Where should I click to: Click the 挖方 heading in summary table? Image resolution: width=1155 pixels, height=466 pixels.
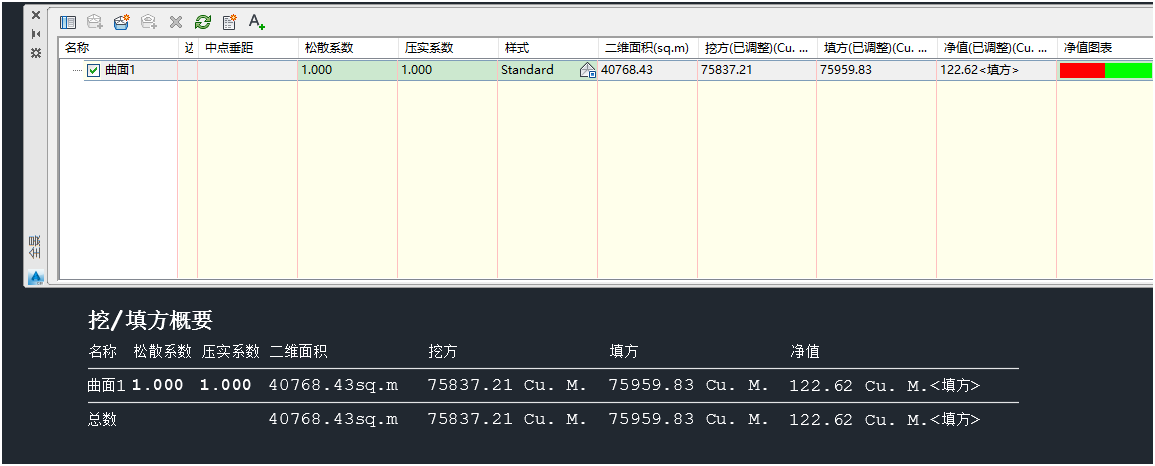click(443, 352)
